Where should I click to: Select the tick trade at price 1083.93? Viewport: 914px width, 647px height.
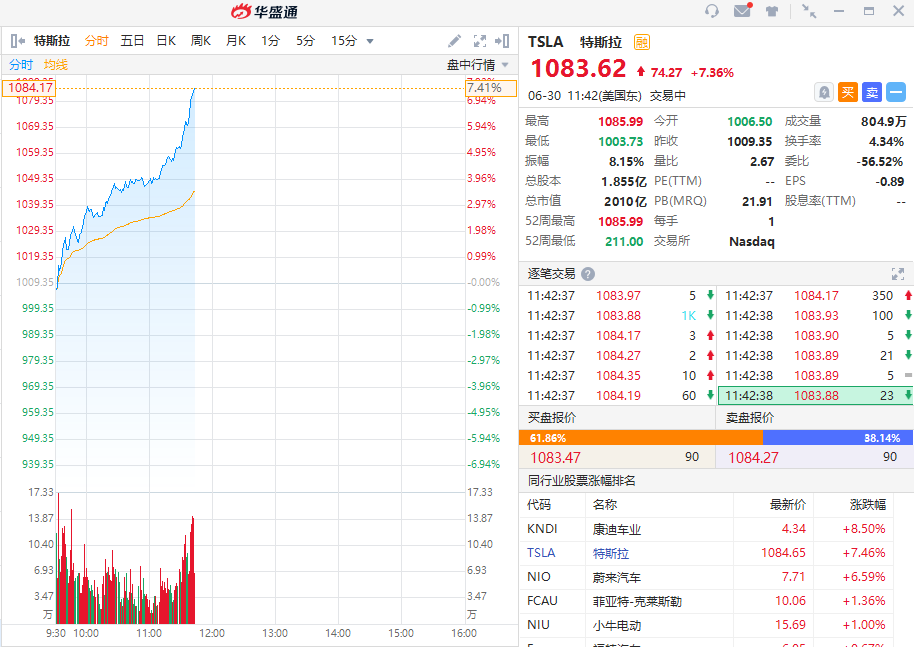[815, 315]
